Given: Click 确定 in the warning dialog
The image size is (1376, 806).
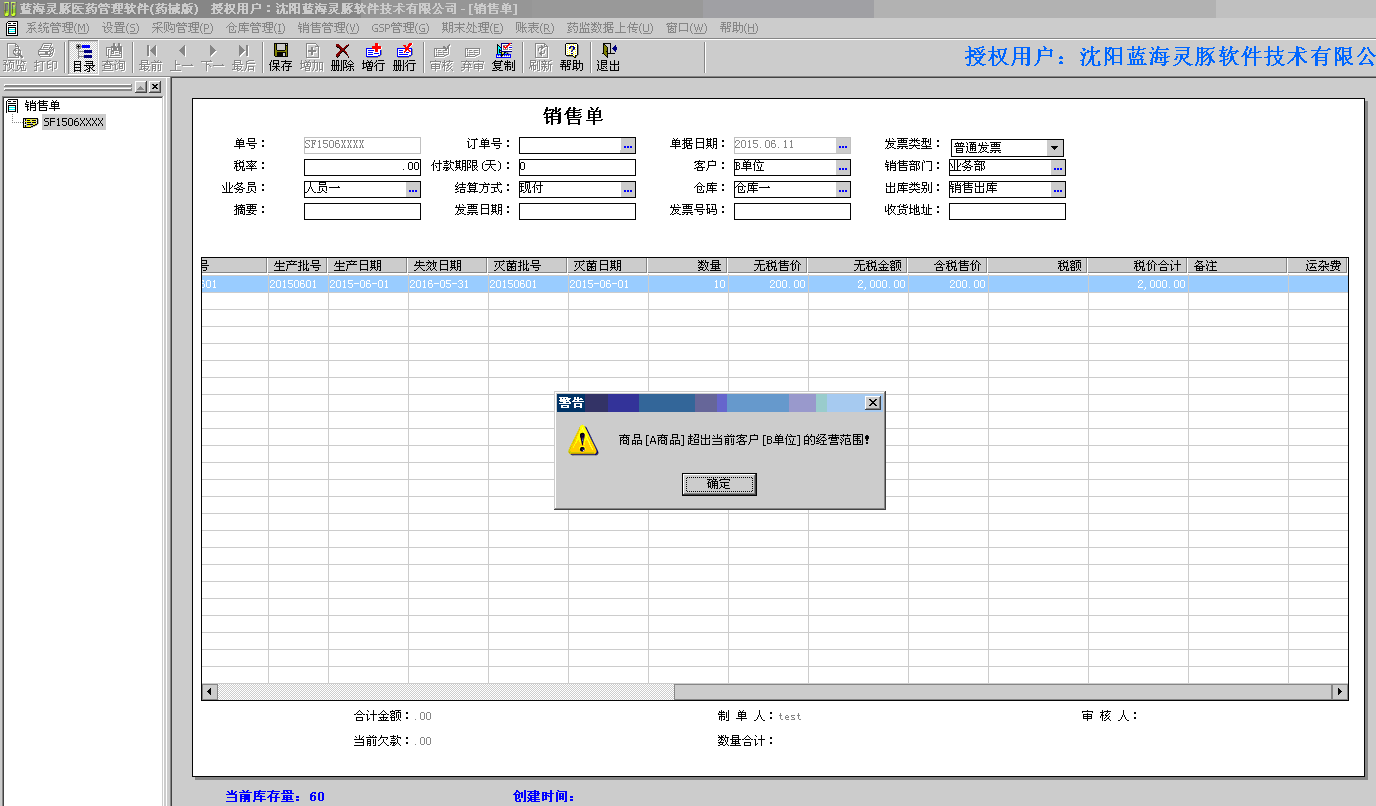Looking at the screenshot, I should [719, 484].
